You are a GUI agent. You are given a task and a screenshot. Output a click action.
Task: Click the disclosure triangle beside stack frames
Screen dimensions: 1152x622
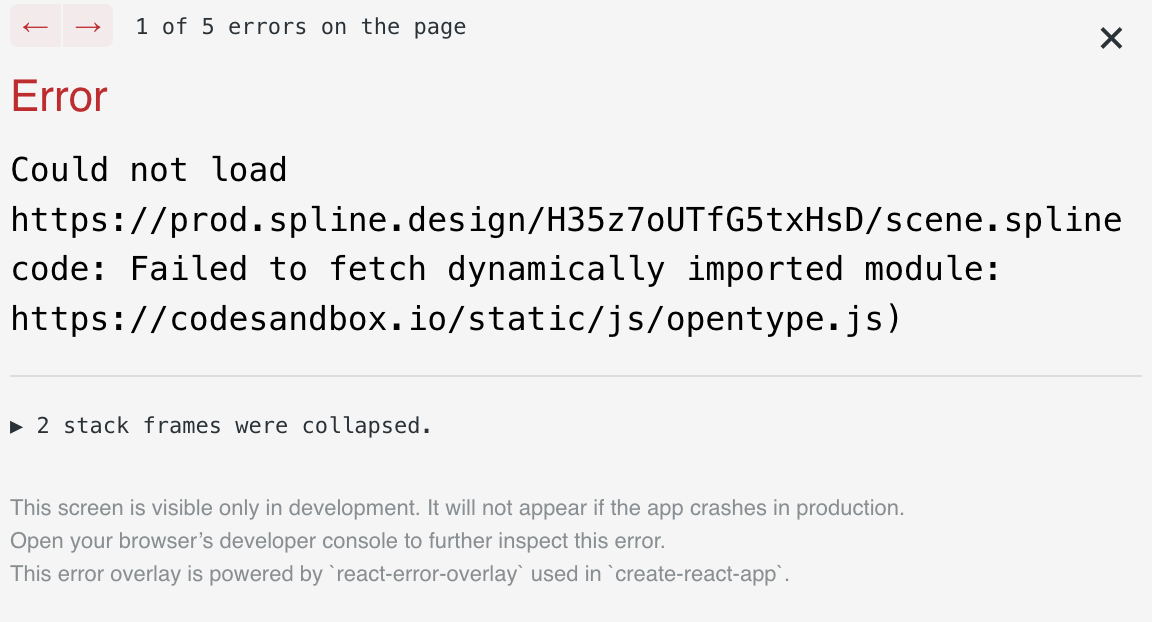16,426
